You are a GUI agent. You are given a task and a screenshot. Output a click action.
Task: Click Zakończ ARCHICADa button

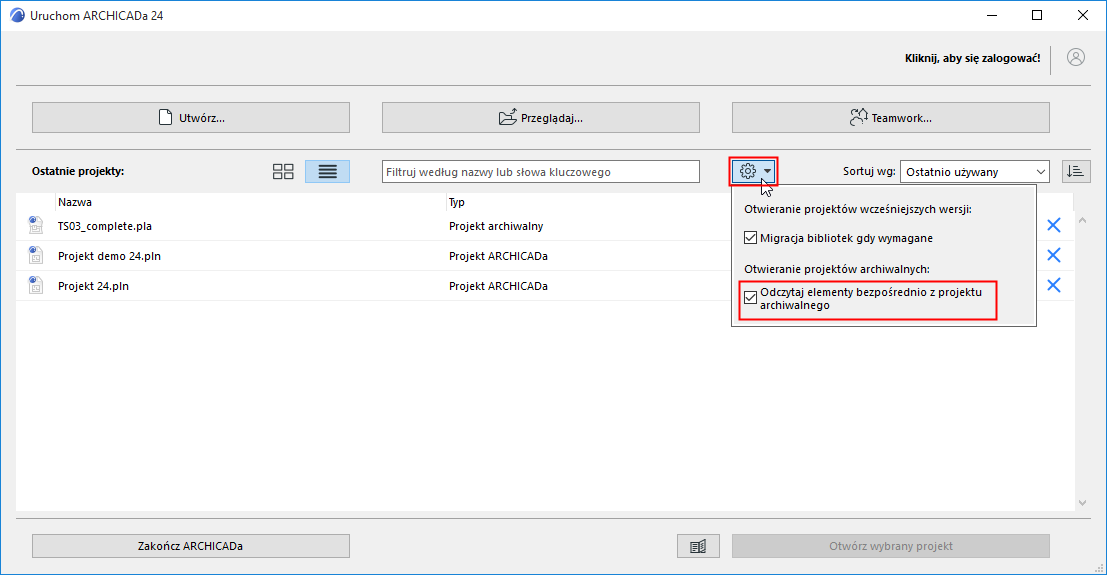[x=191, y=546]
